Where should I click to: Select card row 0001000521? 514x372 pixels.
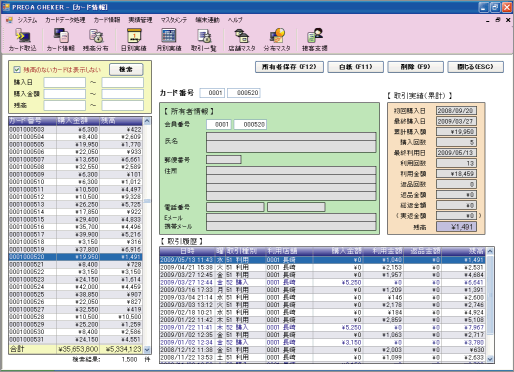pyautogui.click(x=76, y=264)
